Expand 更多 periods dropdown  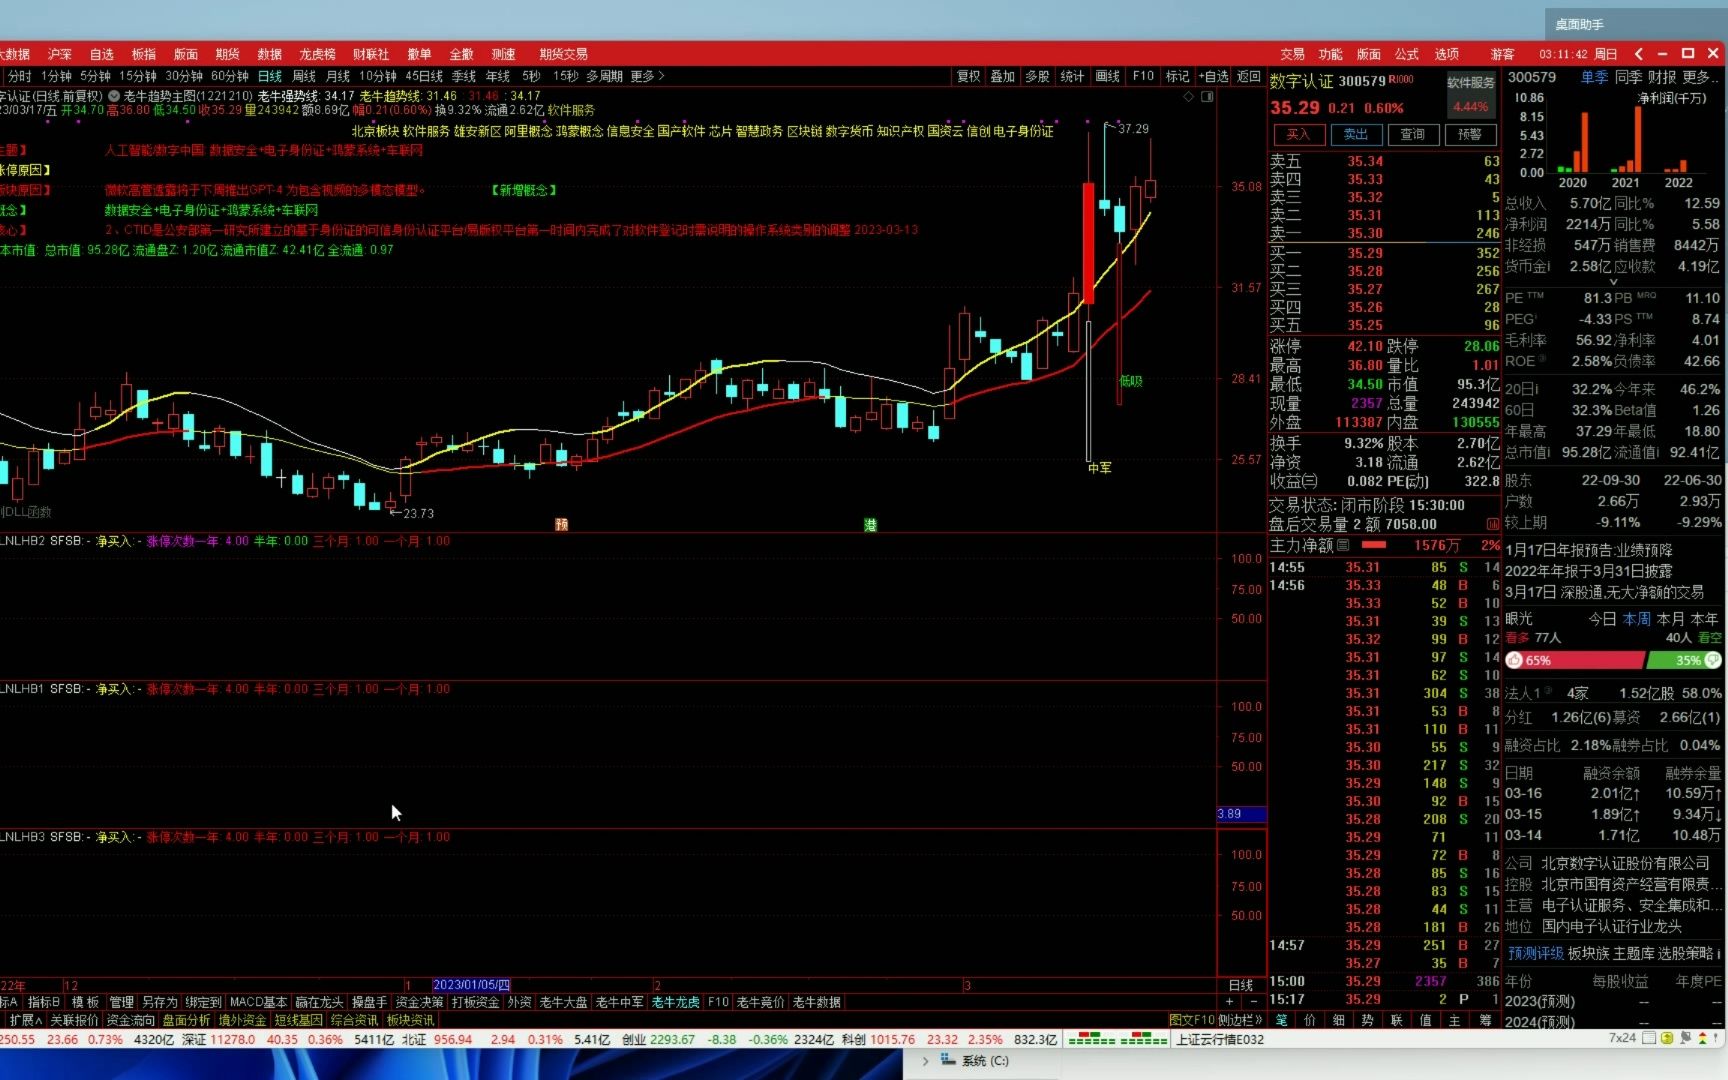[x=647, y=76]
